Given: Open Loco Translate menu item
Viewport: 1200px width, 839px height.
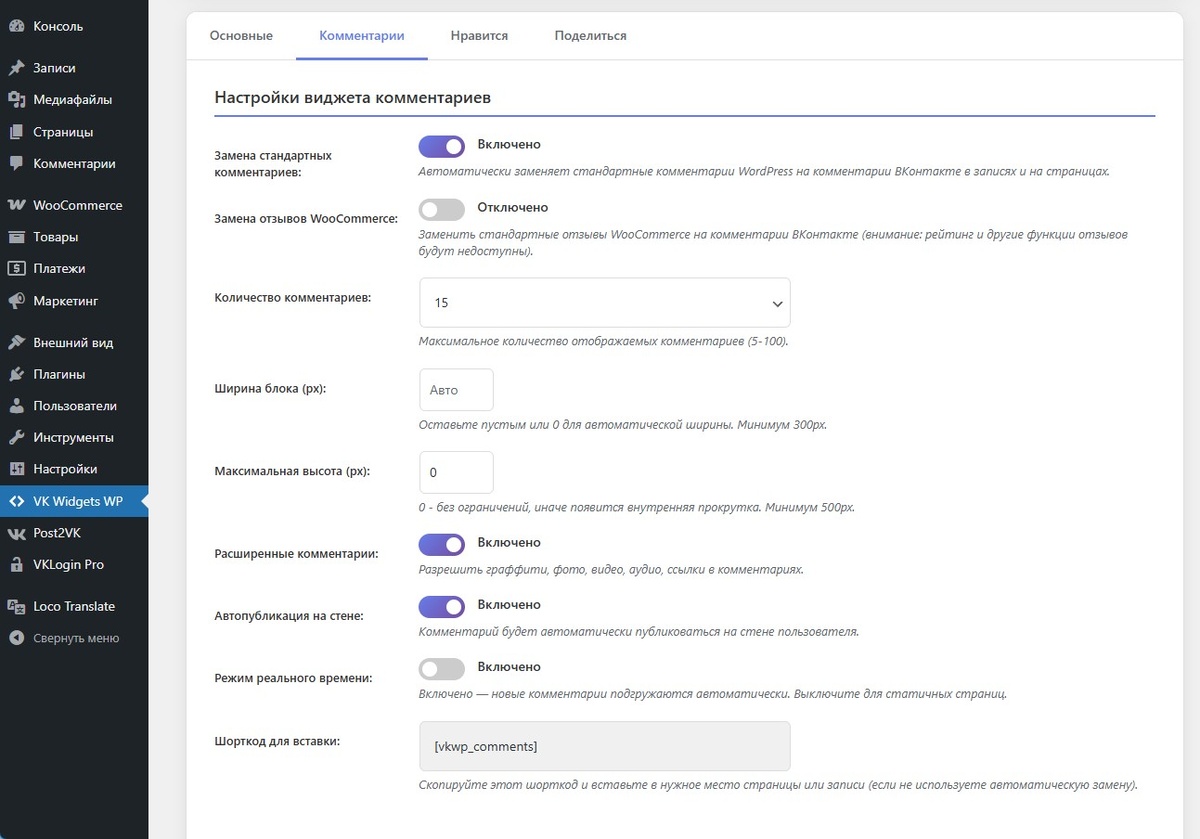Looking at the screenshot, I should pos(74,606).
